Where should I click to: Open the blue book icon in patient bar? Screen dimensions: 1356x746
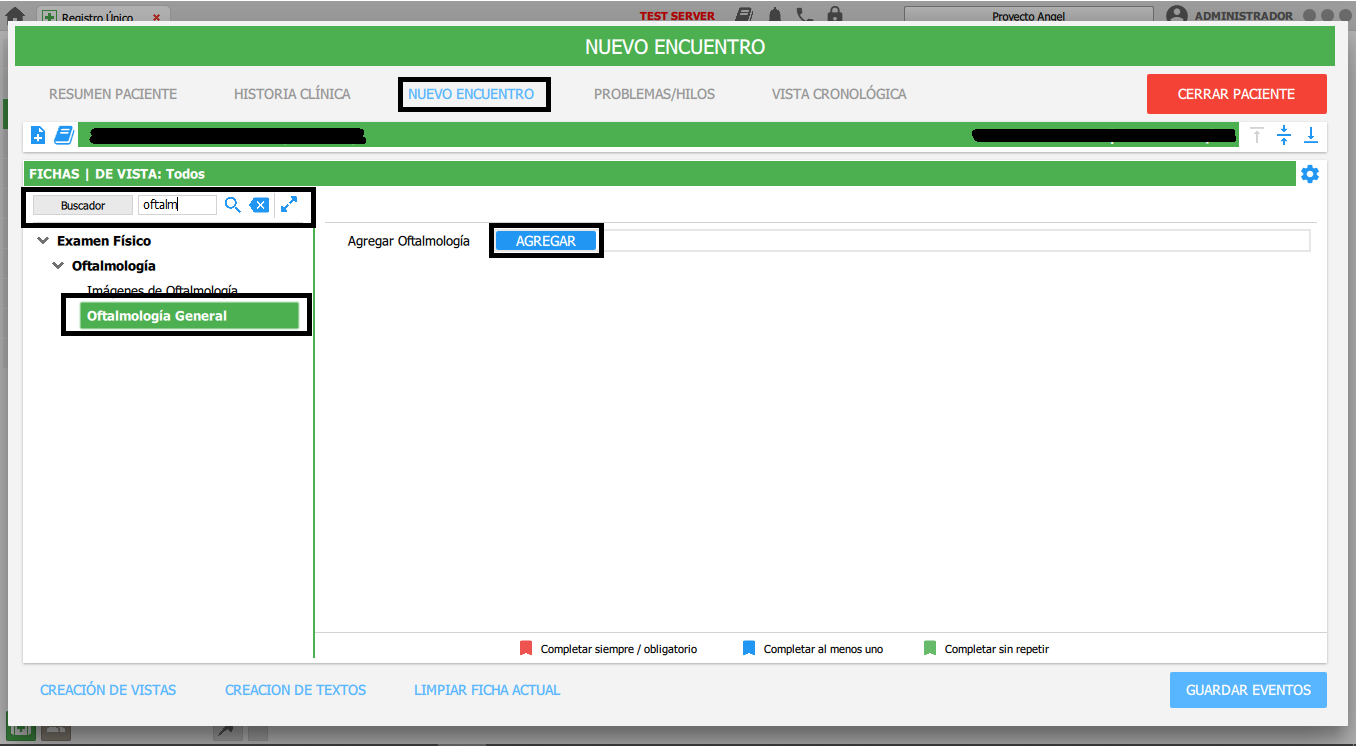[x=64, y=135]
